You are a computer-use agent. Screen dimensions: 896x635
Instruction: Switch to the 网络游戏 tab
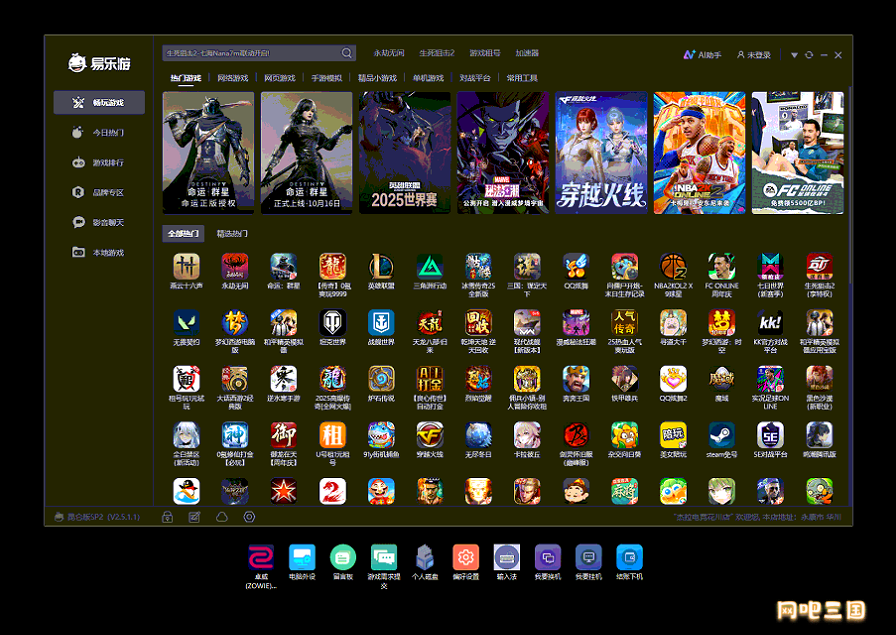click(x=232, y=78)
